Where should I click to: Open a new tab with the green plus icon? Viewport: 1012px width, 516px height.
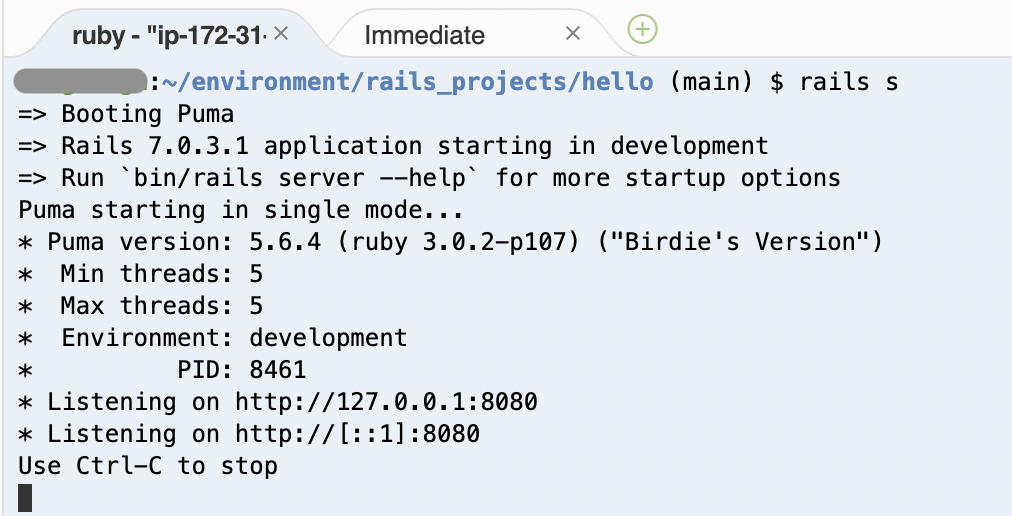(642, 29)
